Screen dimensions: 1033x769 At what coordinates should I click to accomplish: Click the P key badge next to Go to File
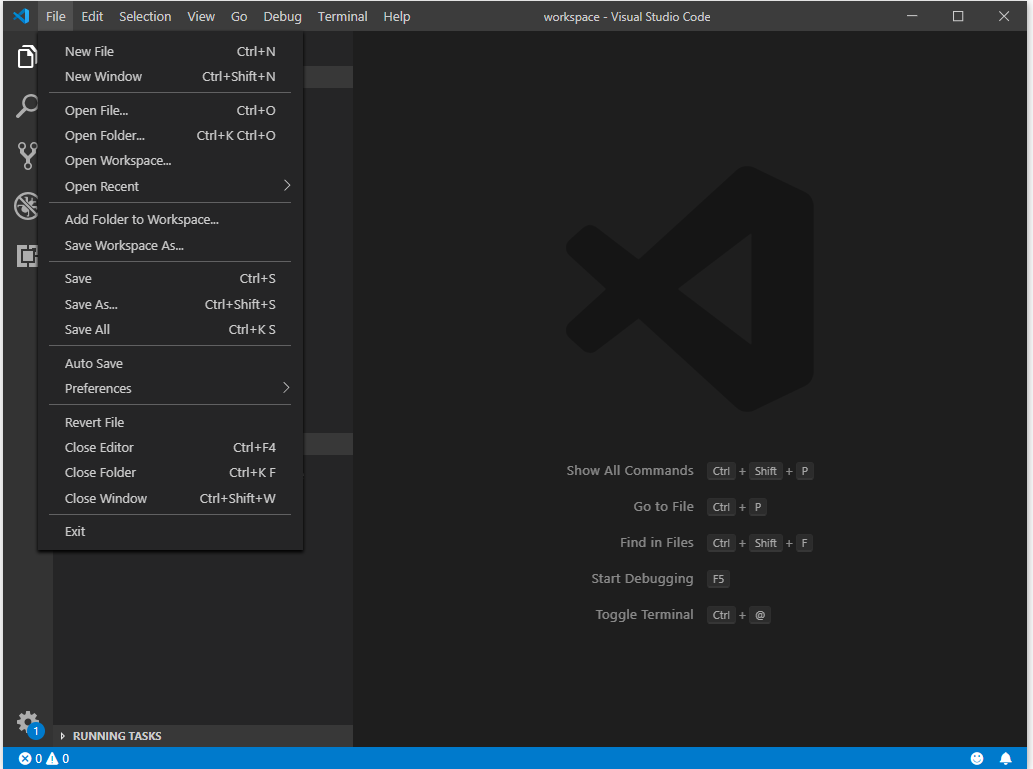(x=757, y=507)
